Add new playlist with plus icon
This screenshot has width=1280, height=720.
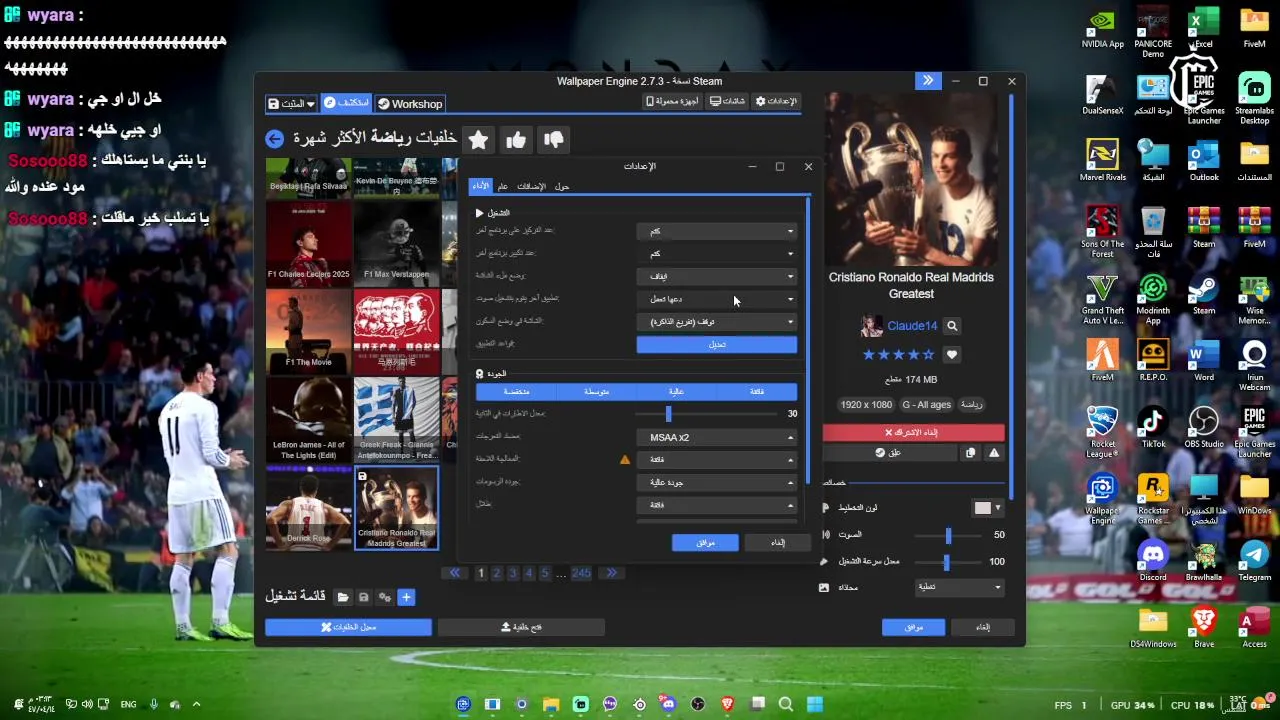[x=406, y=597]
